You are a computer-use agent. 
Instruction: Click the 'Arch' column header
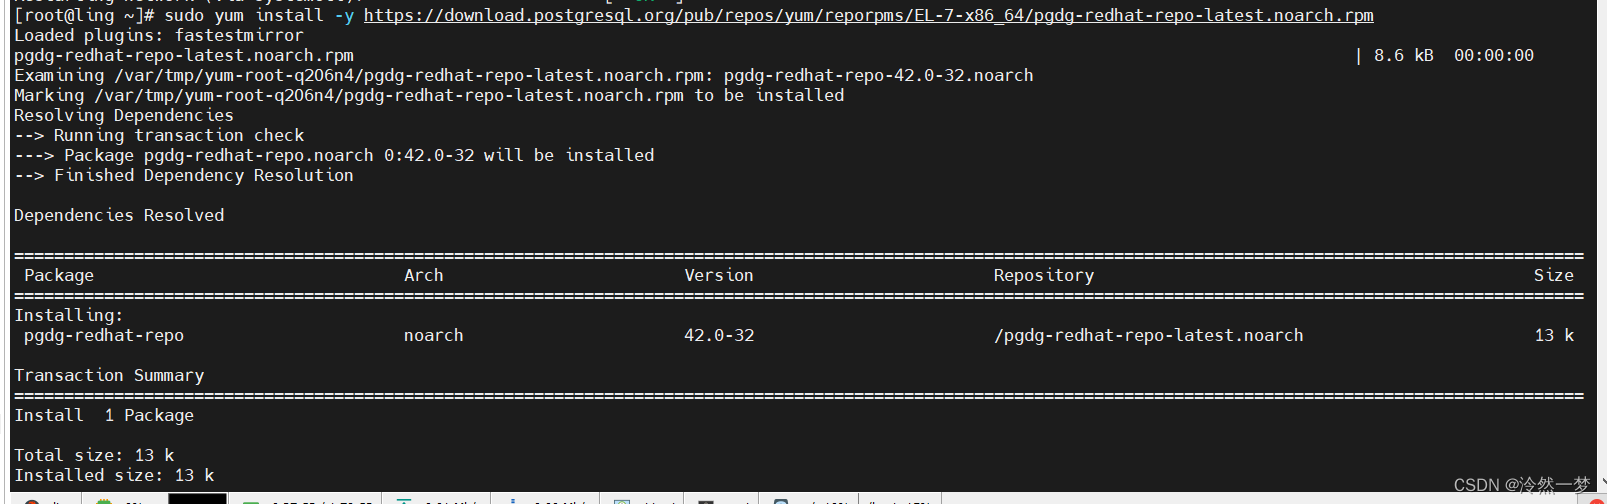click(424, 275)
